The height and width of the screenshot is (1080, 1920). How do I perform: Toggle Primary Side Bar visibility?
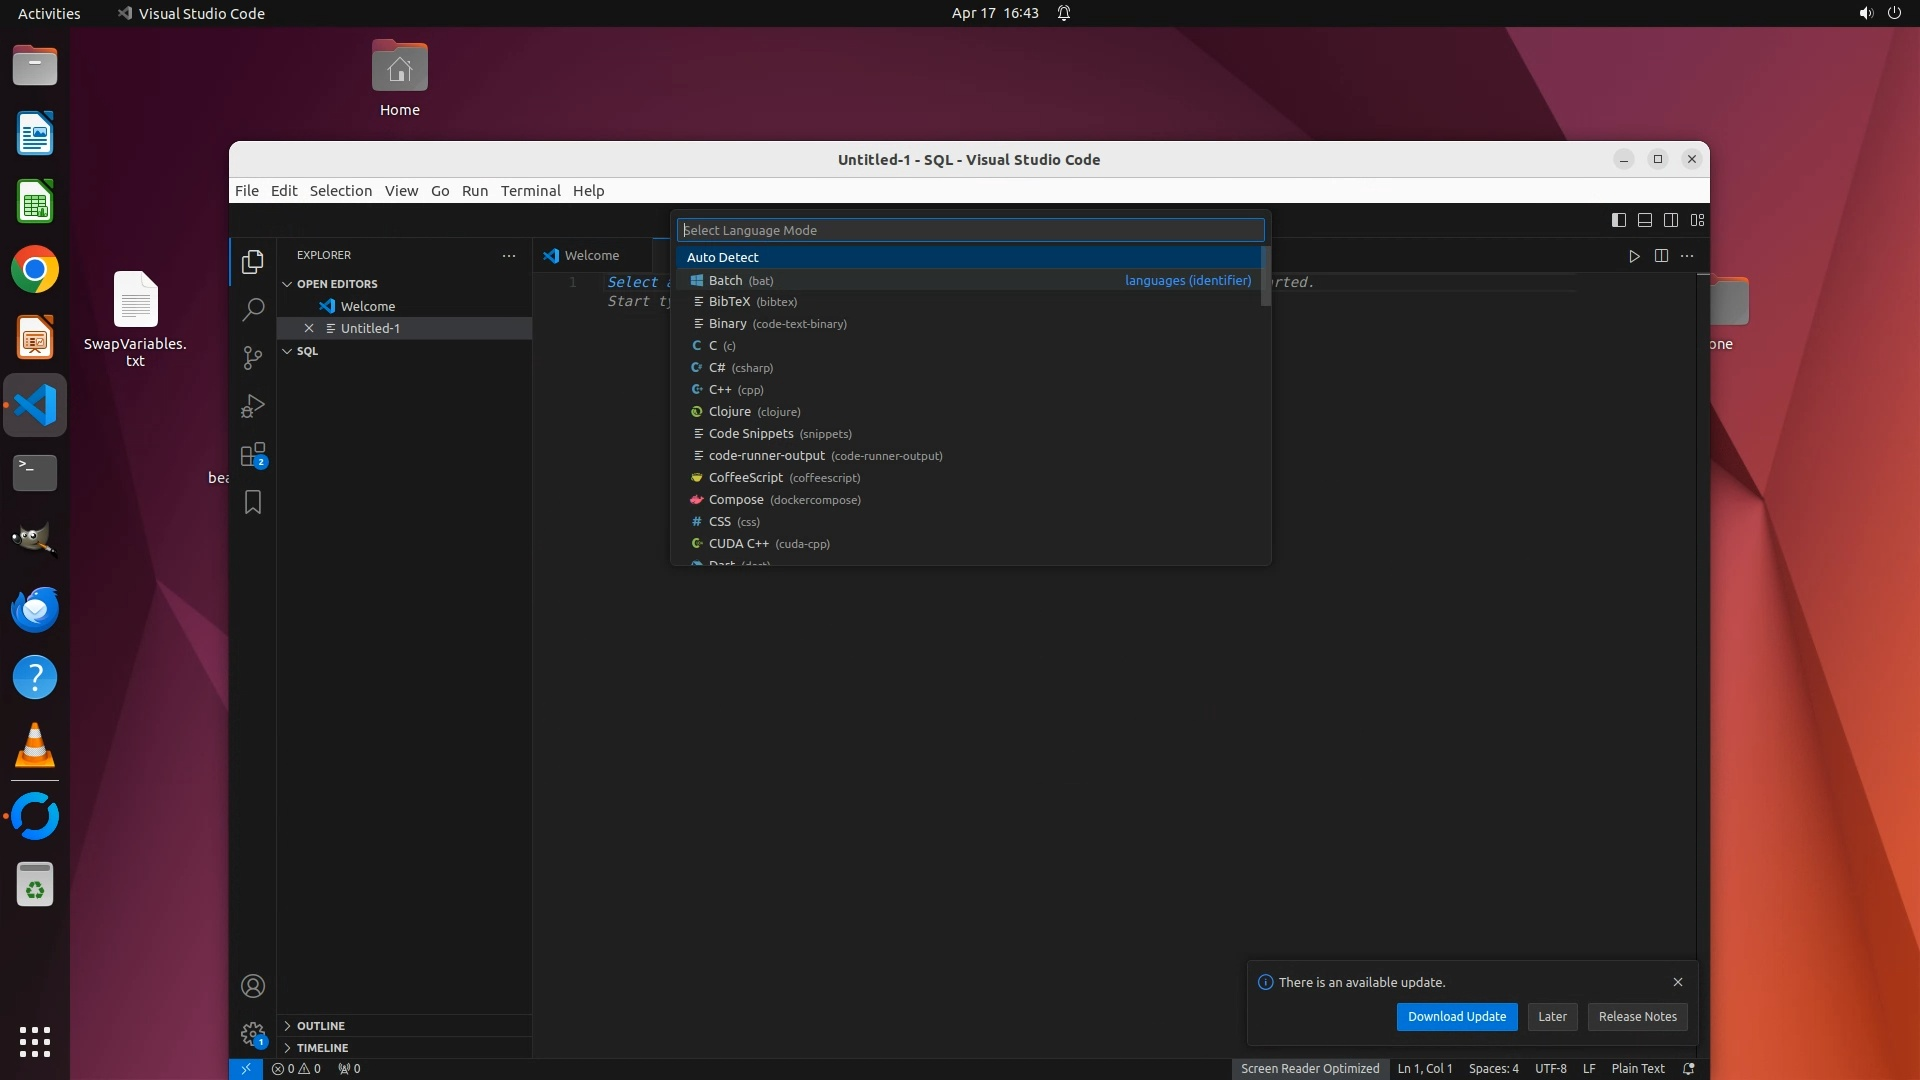[x=1618, y=220]
